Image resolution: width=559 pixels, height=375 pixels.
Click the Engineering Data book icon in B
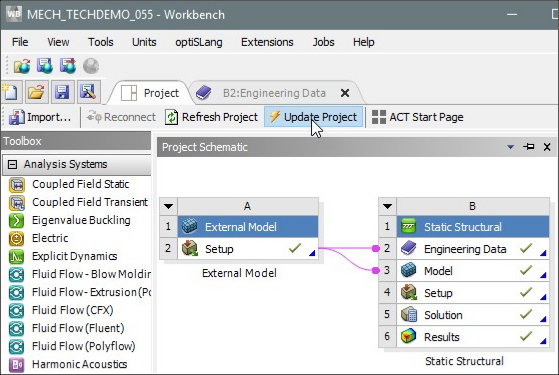(409, 248)
